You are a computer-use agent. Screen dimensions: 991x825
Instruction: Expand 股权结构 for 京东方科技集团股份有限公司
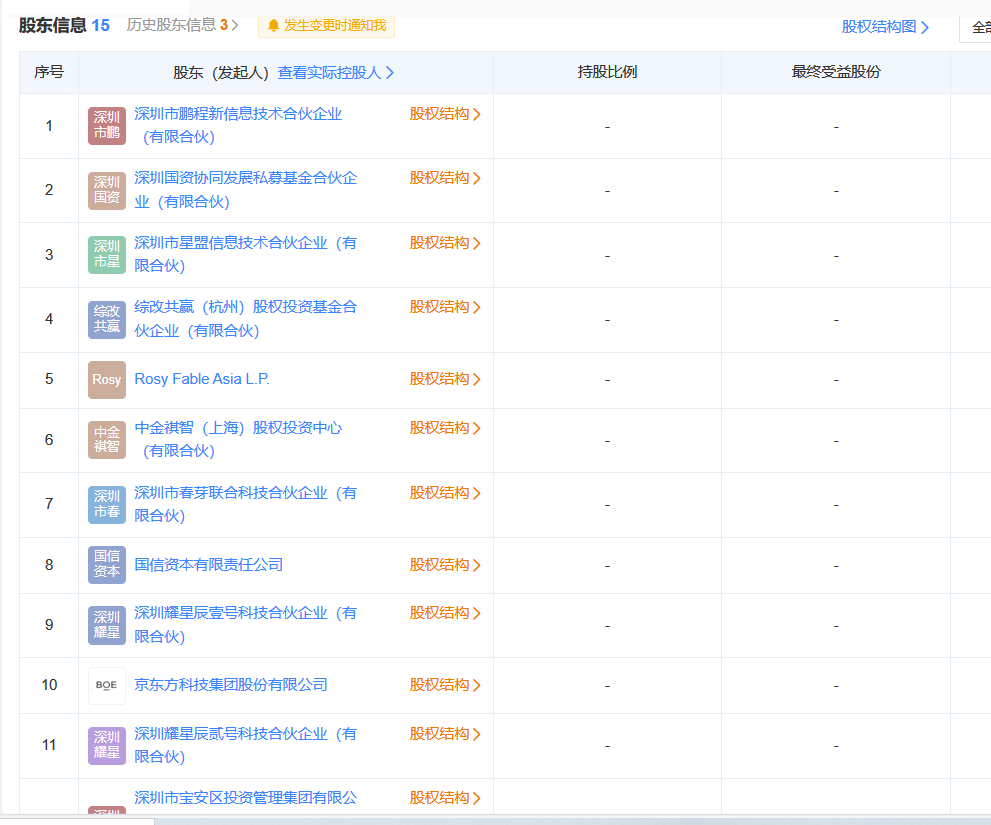click(445, 685)
